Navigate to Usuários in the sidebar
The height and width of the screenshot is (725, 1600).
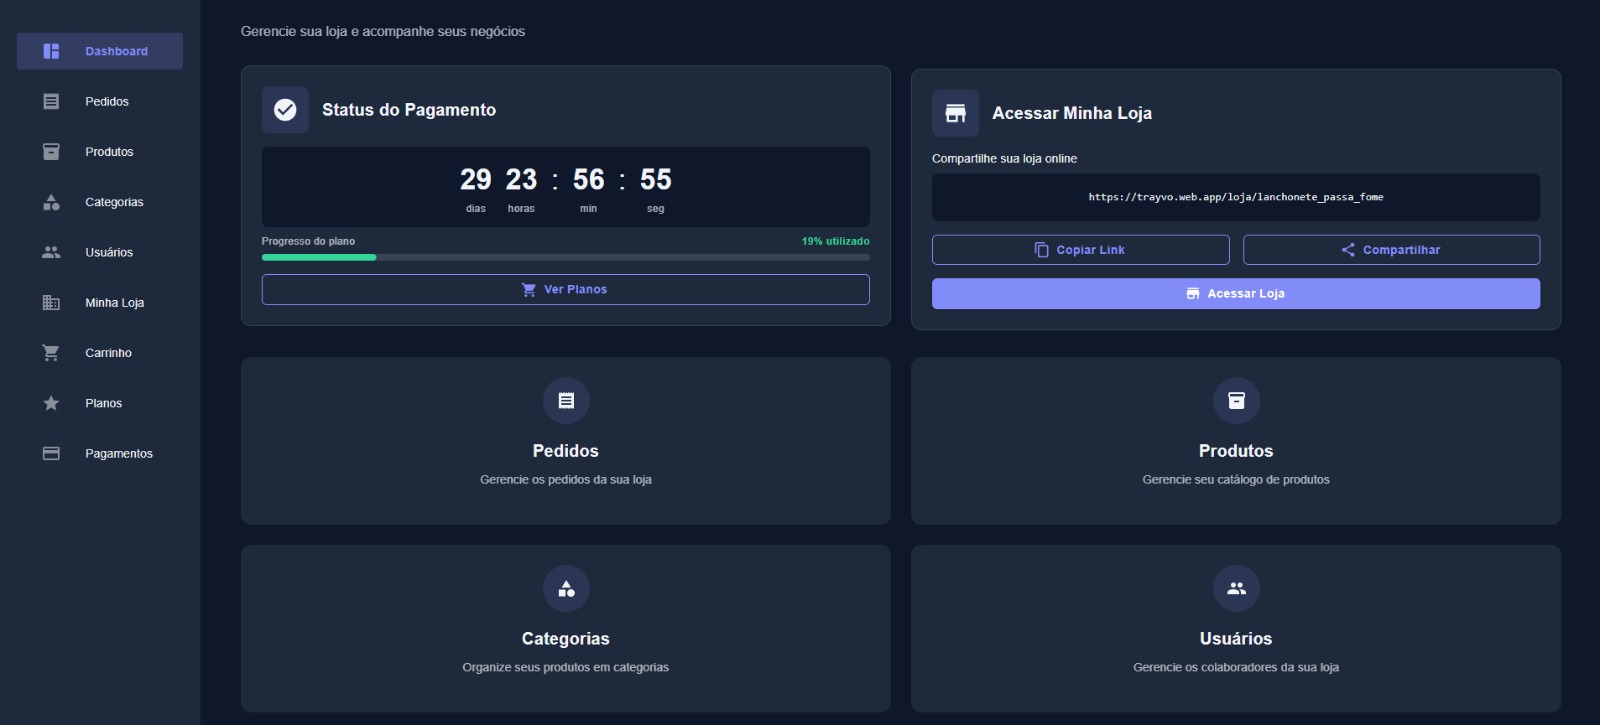100,252
